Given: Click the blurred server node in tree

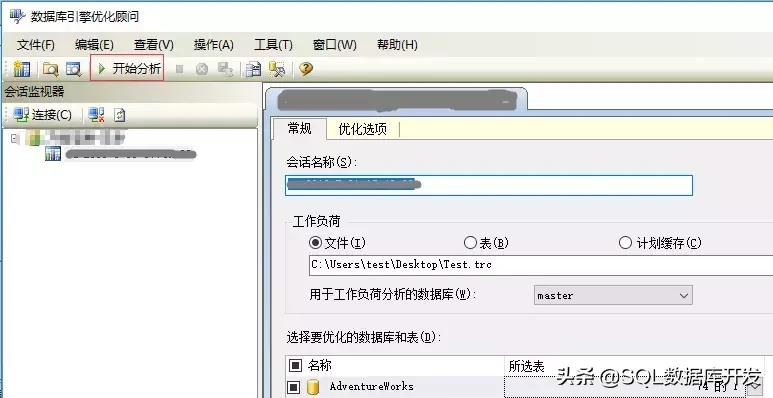Looking at the screenshot, I should click(x=76, y=138).
